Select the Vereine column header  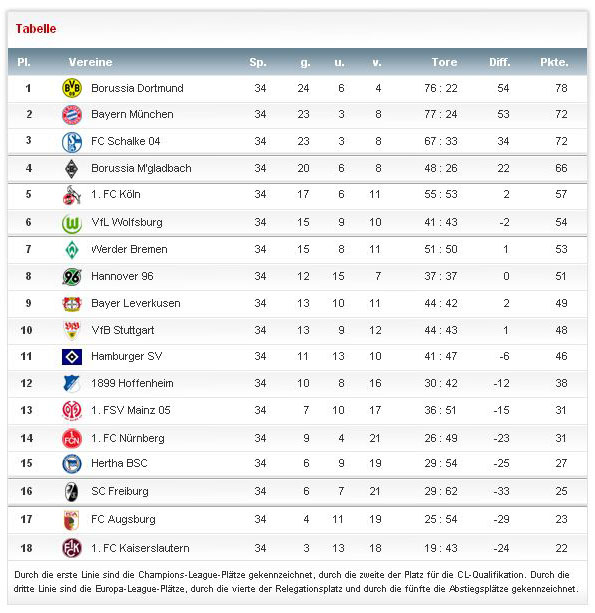point(90,62)
